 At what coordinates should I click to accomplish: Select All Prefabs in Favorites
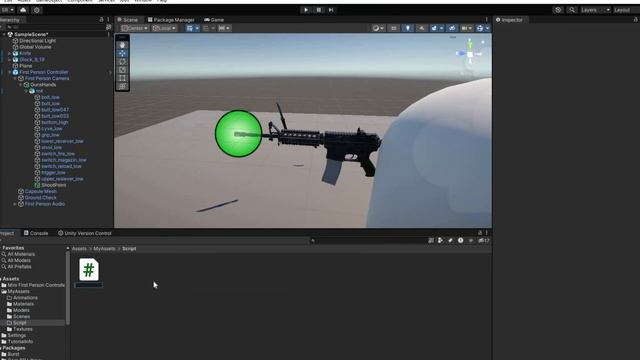tap(19, 267)
